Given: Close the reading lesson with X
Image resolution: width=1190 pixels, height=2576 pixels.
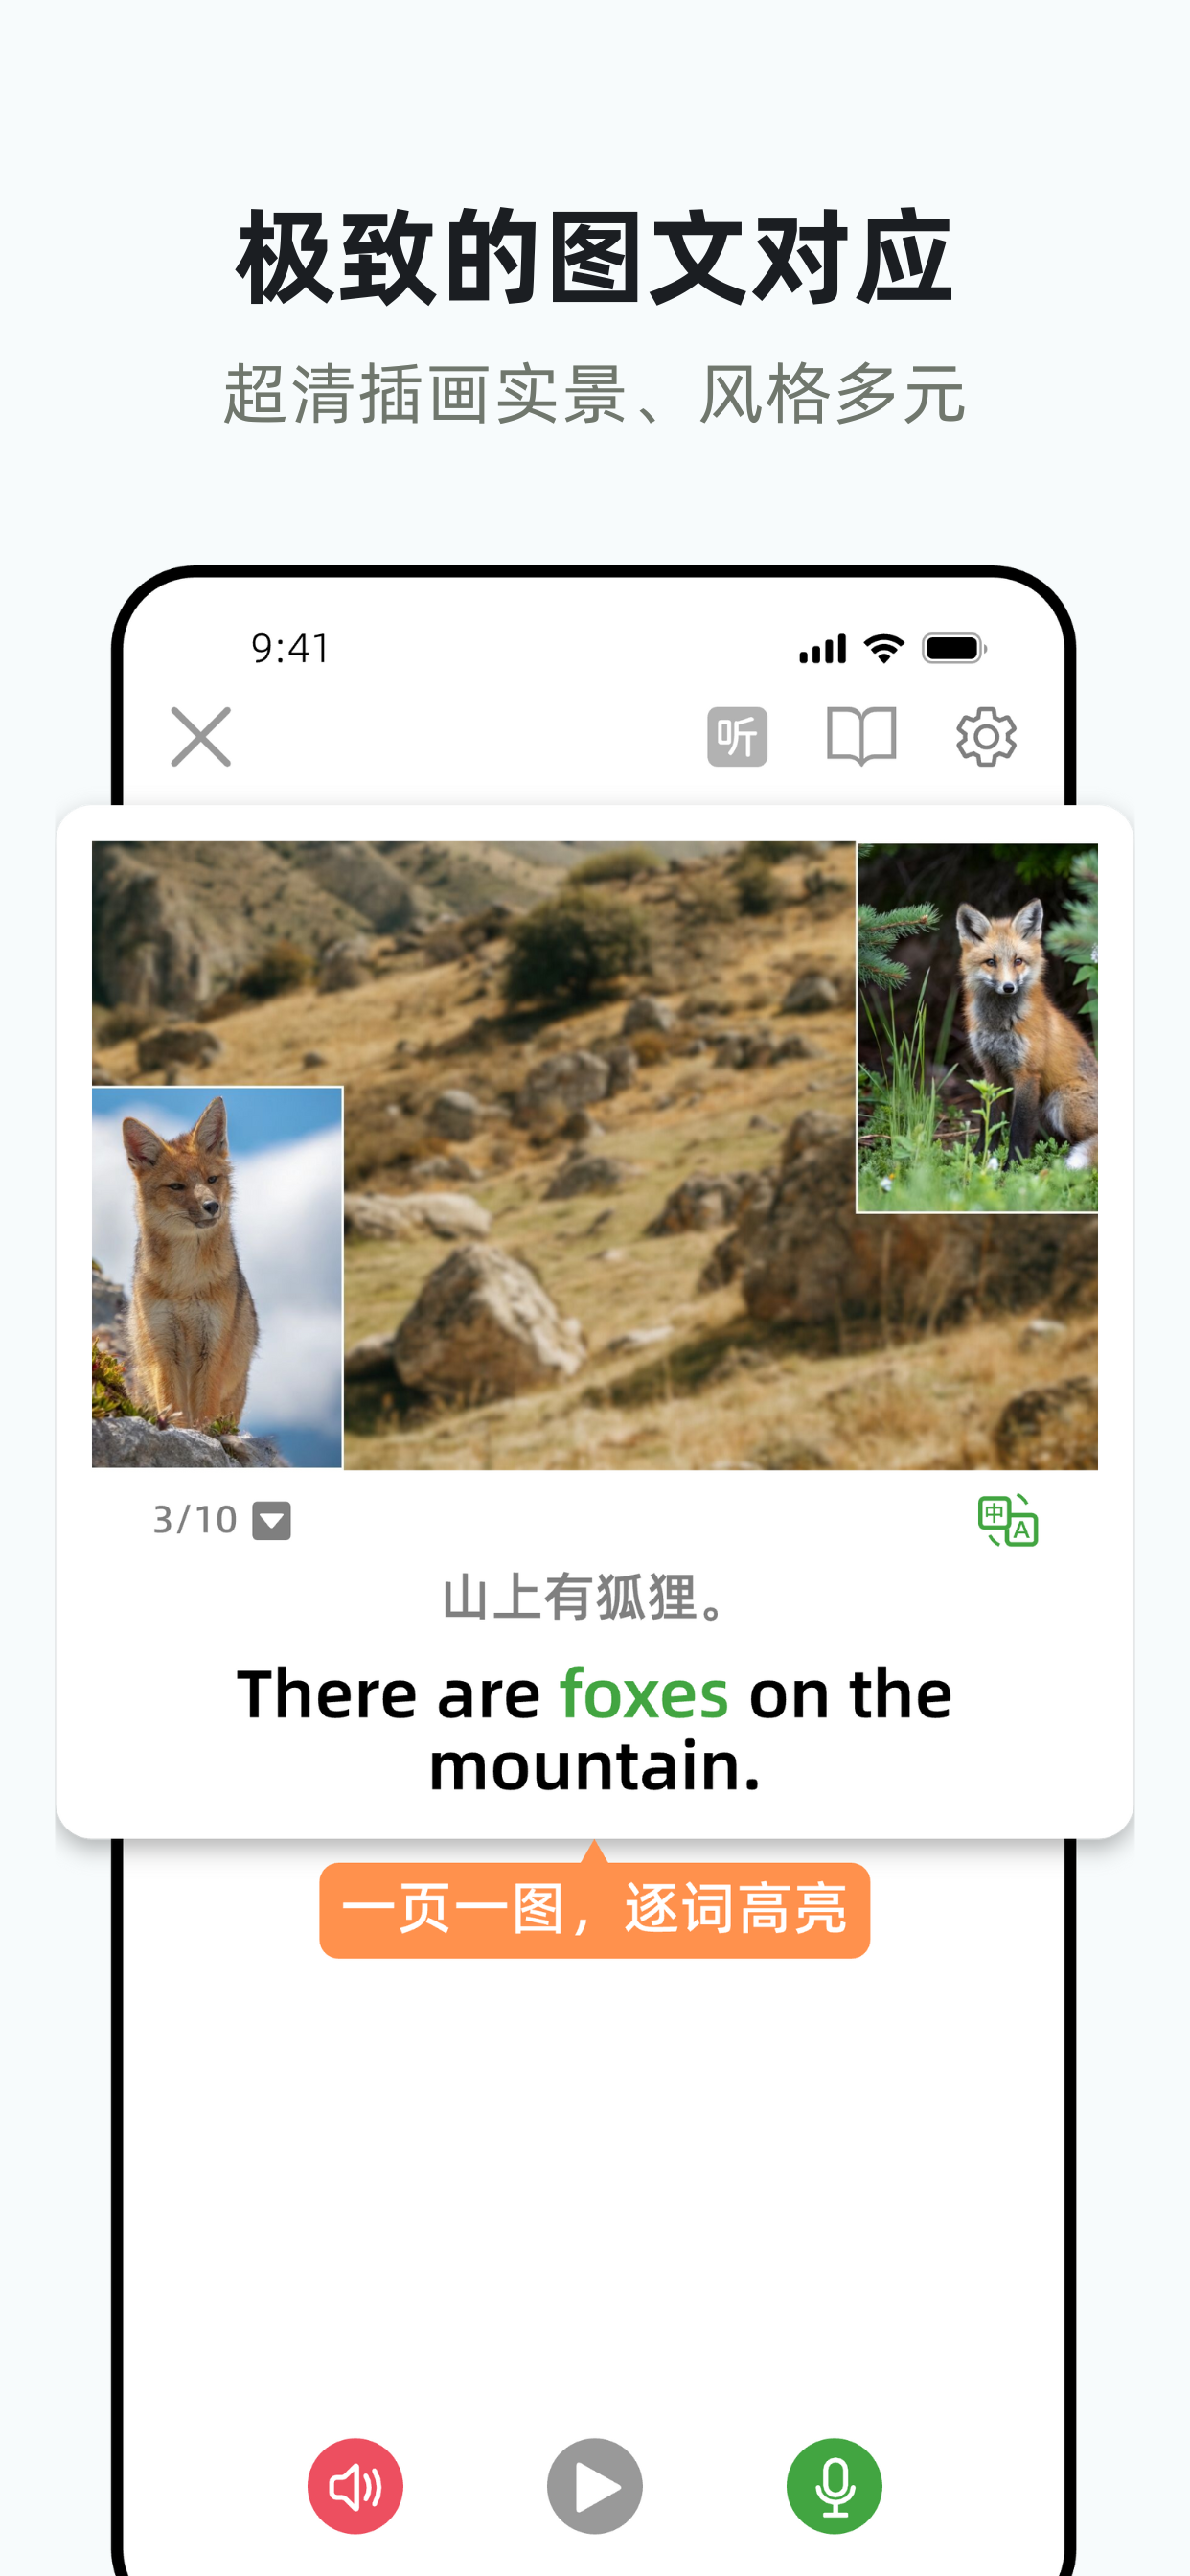Looking at the screenshot, I should [201, 737].
